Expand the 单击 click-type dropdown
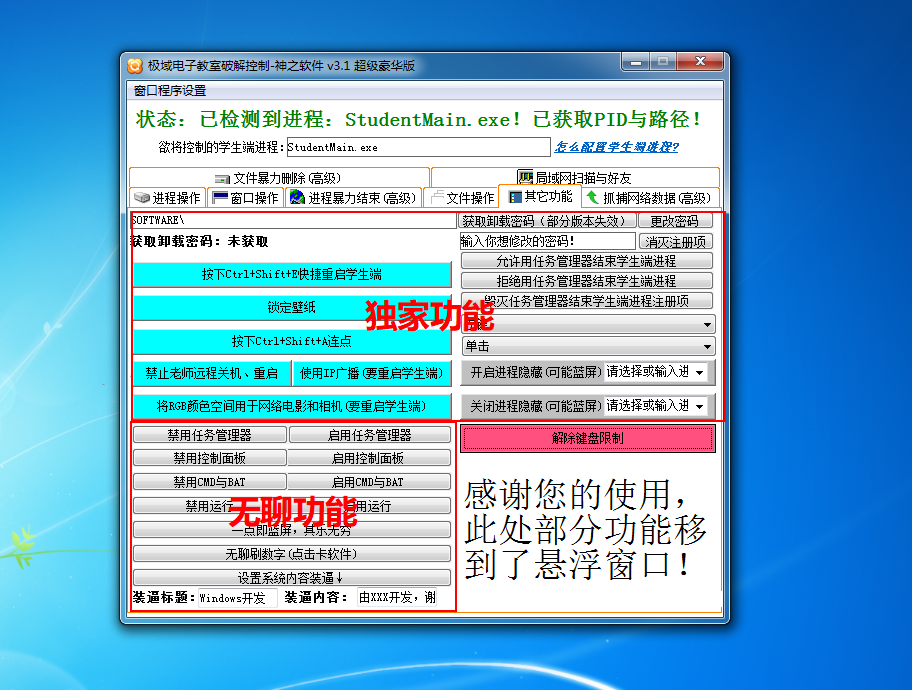This screenshot has height=690, width=912. tap(588, 346)
